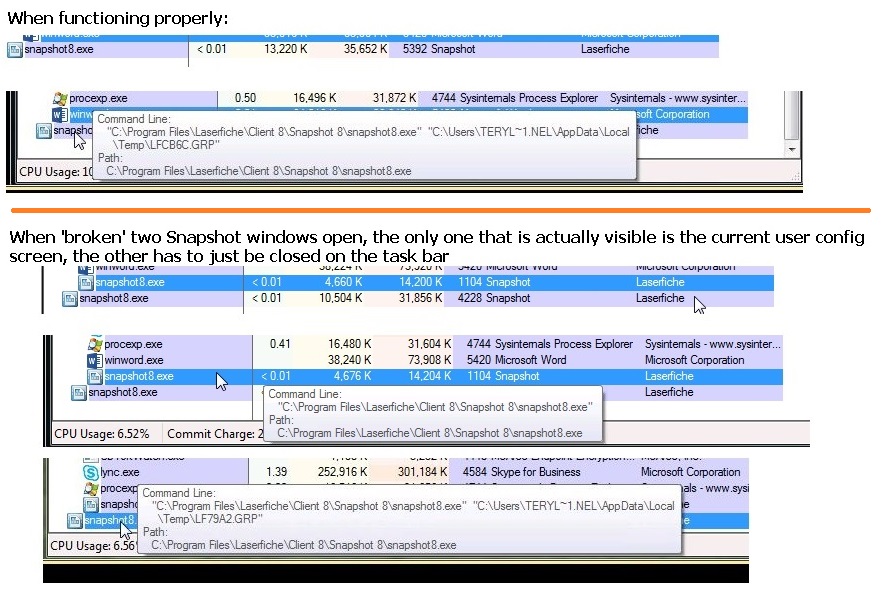The image size is (891, 594).
Task: Click the snapshot icon left of the LF79A2.GRP tooltip
Action: click(74, 521)
